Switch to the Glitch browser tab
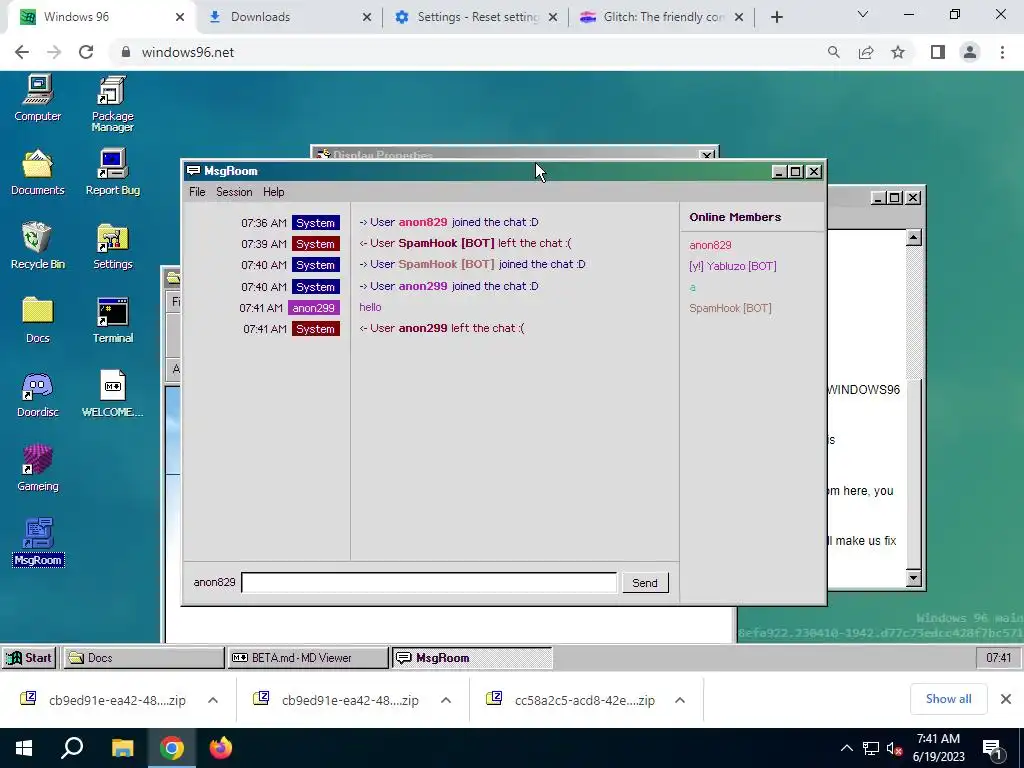 point(662,17)
